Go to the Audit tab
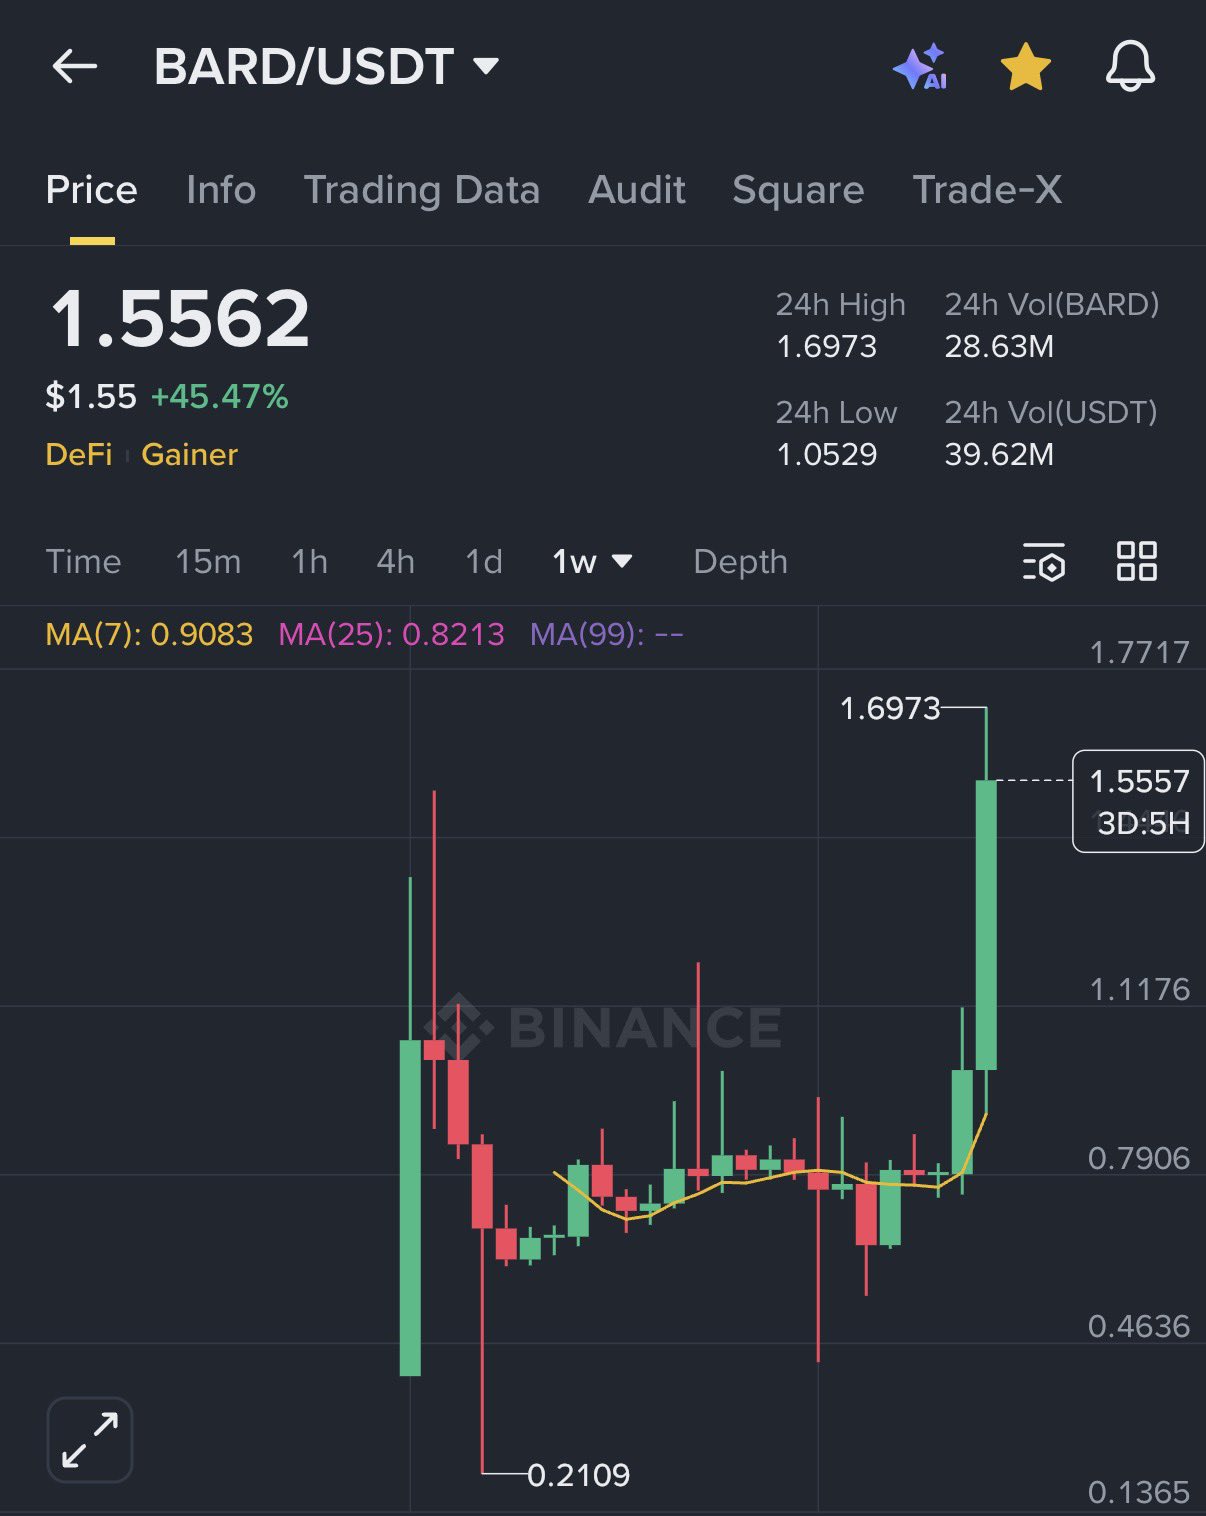Screen dimensions: 1206x1516 click(x=637, y=190)
